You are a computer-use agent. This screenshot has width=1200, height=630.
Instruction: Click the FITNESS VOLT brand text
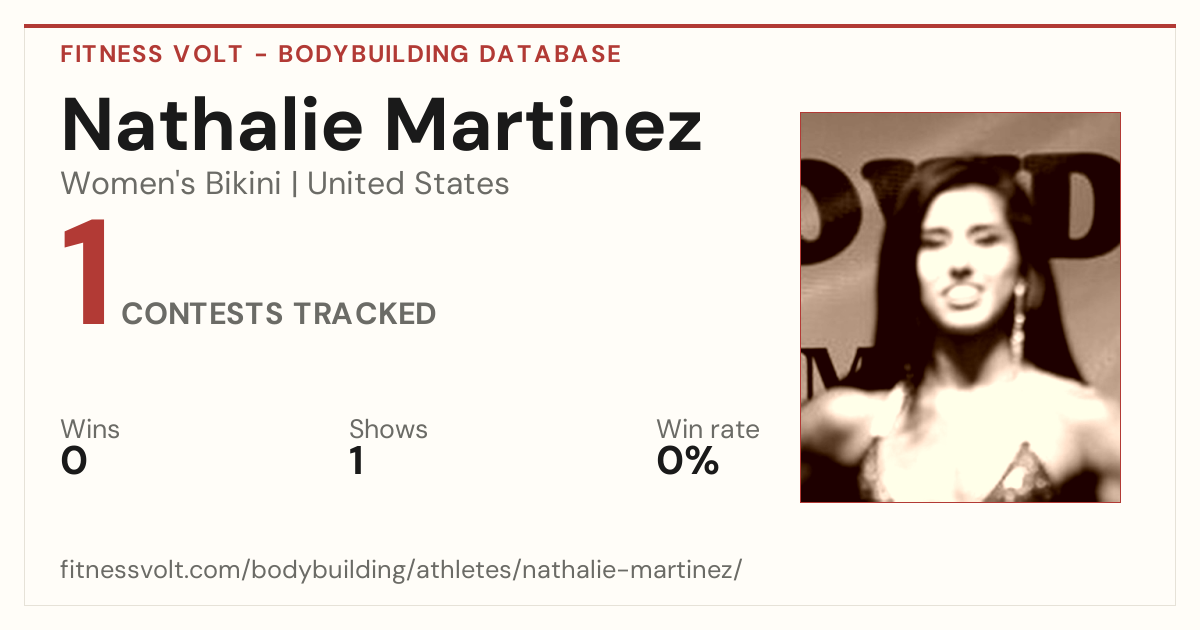tap(152, 54)
